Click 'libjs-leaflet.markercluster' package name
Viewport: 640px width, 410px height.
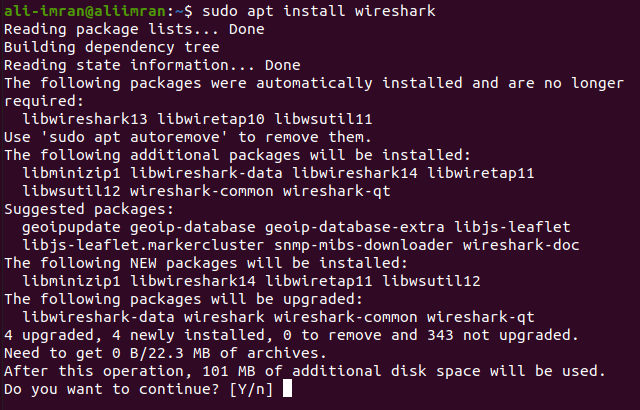tap(143, 245)
